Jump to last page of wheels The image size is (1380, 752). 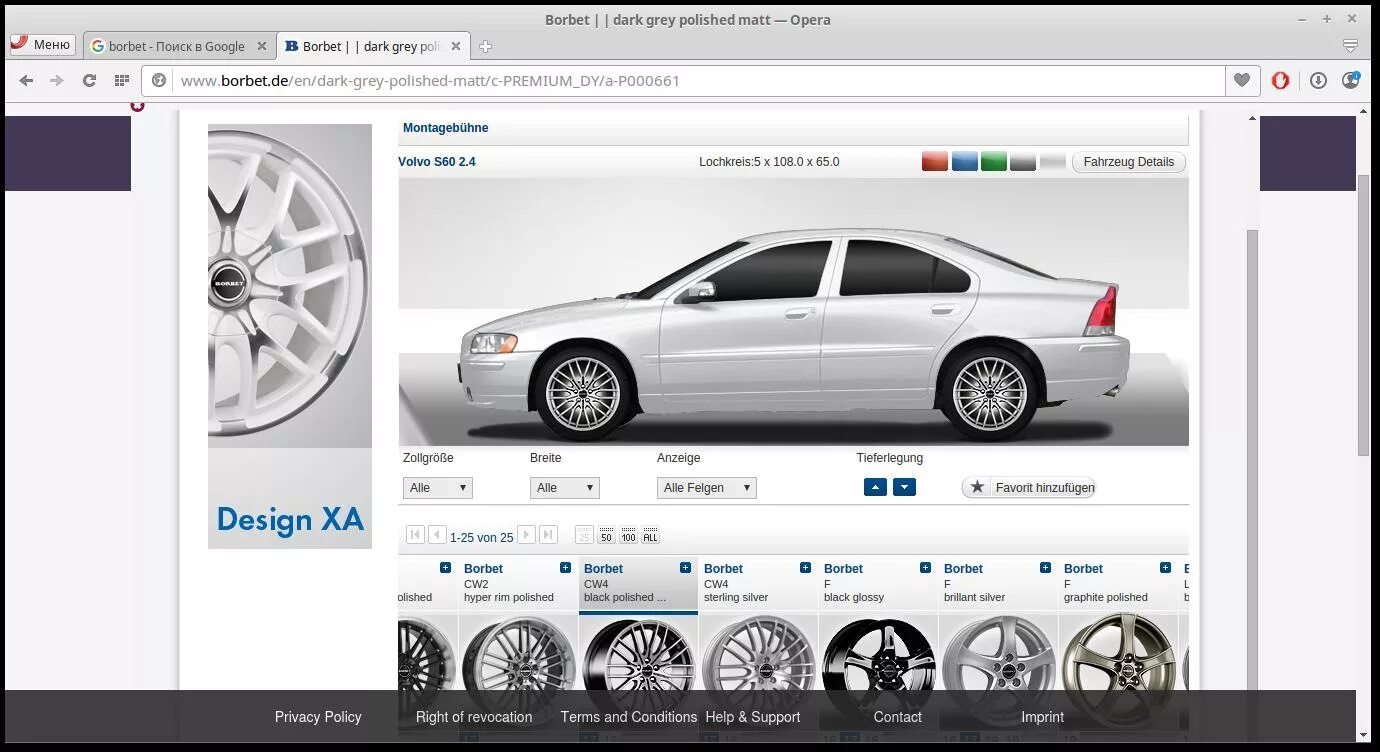pyautogui.click(x=548, y=535)
